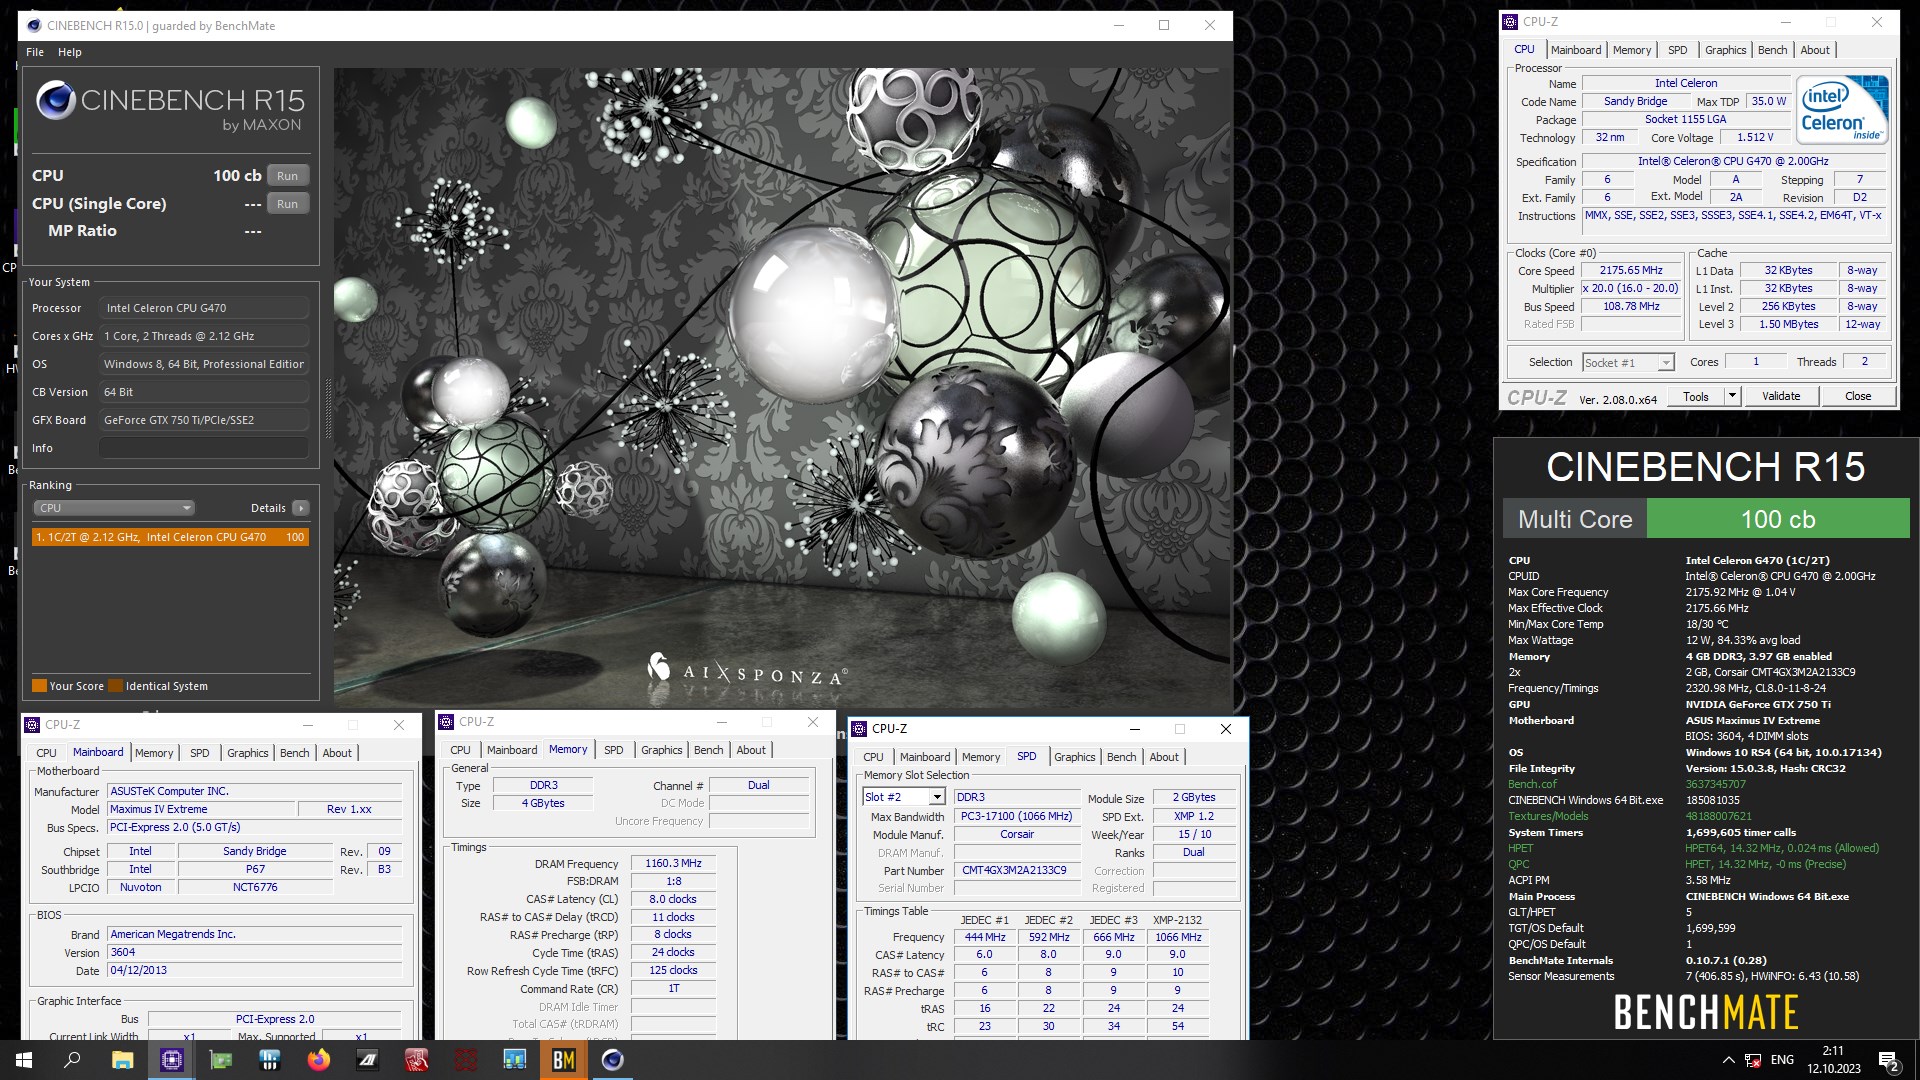Click Intel Celeron logo in CPU-Z
Screen dimensions: 1920x1080
[x=1844, y=110]
